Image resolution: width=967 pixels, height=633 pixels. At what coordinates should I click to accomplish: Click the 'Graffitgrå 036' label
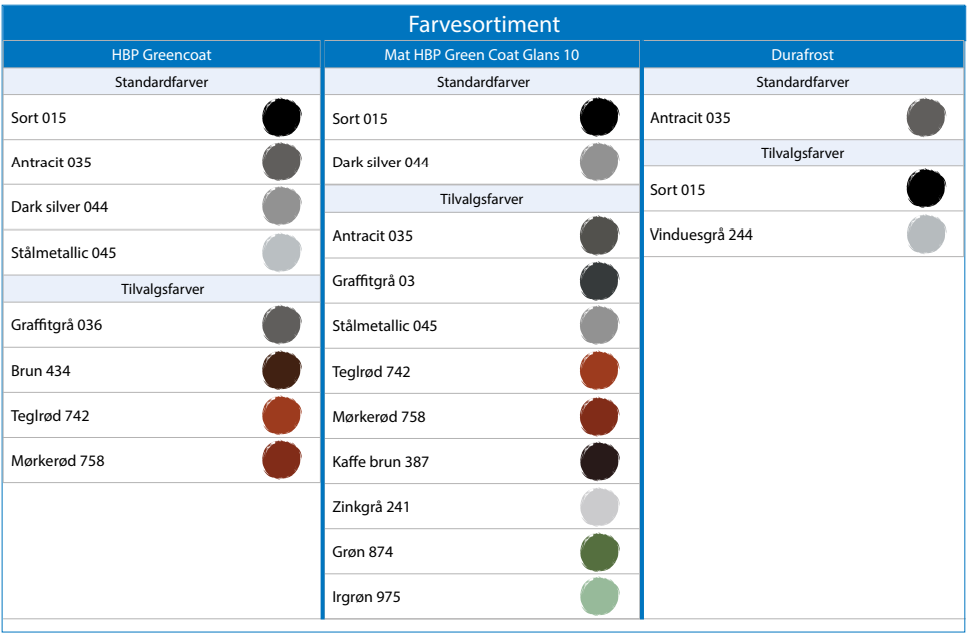(57, 325)
